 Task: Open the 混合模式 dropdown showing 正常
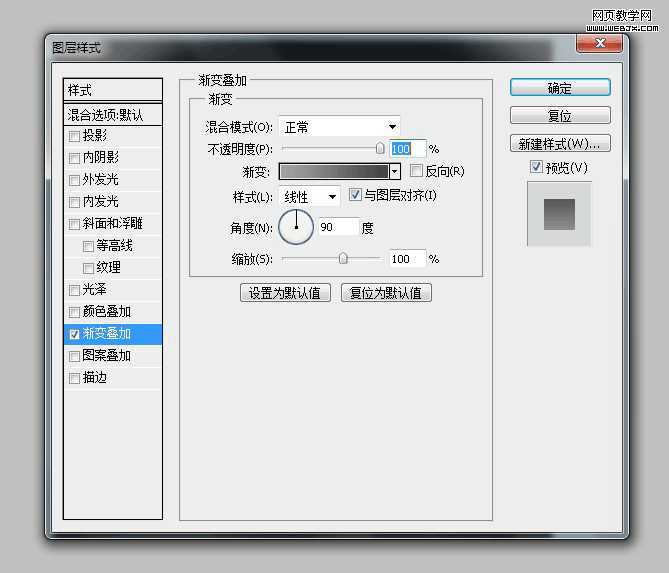click(340, 127)
